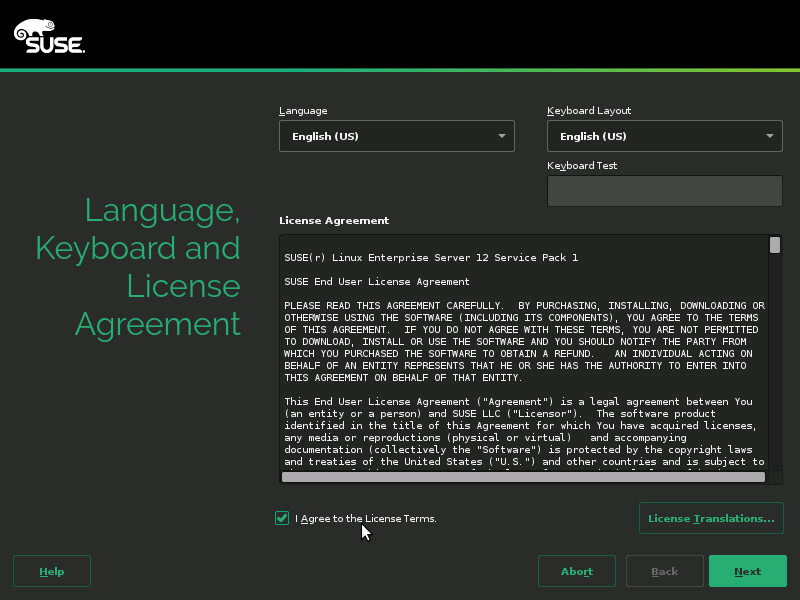800x600 pixels.
Task: Proceed with the Next button
Action: [x=747, y=571]
